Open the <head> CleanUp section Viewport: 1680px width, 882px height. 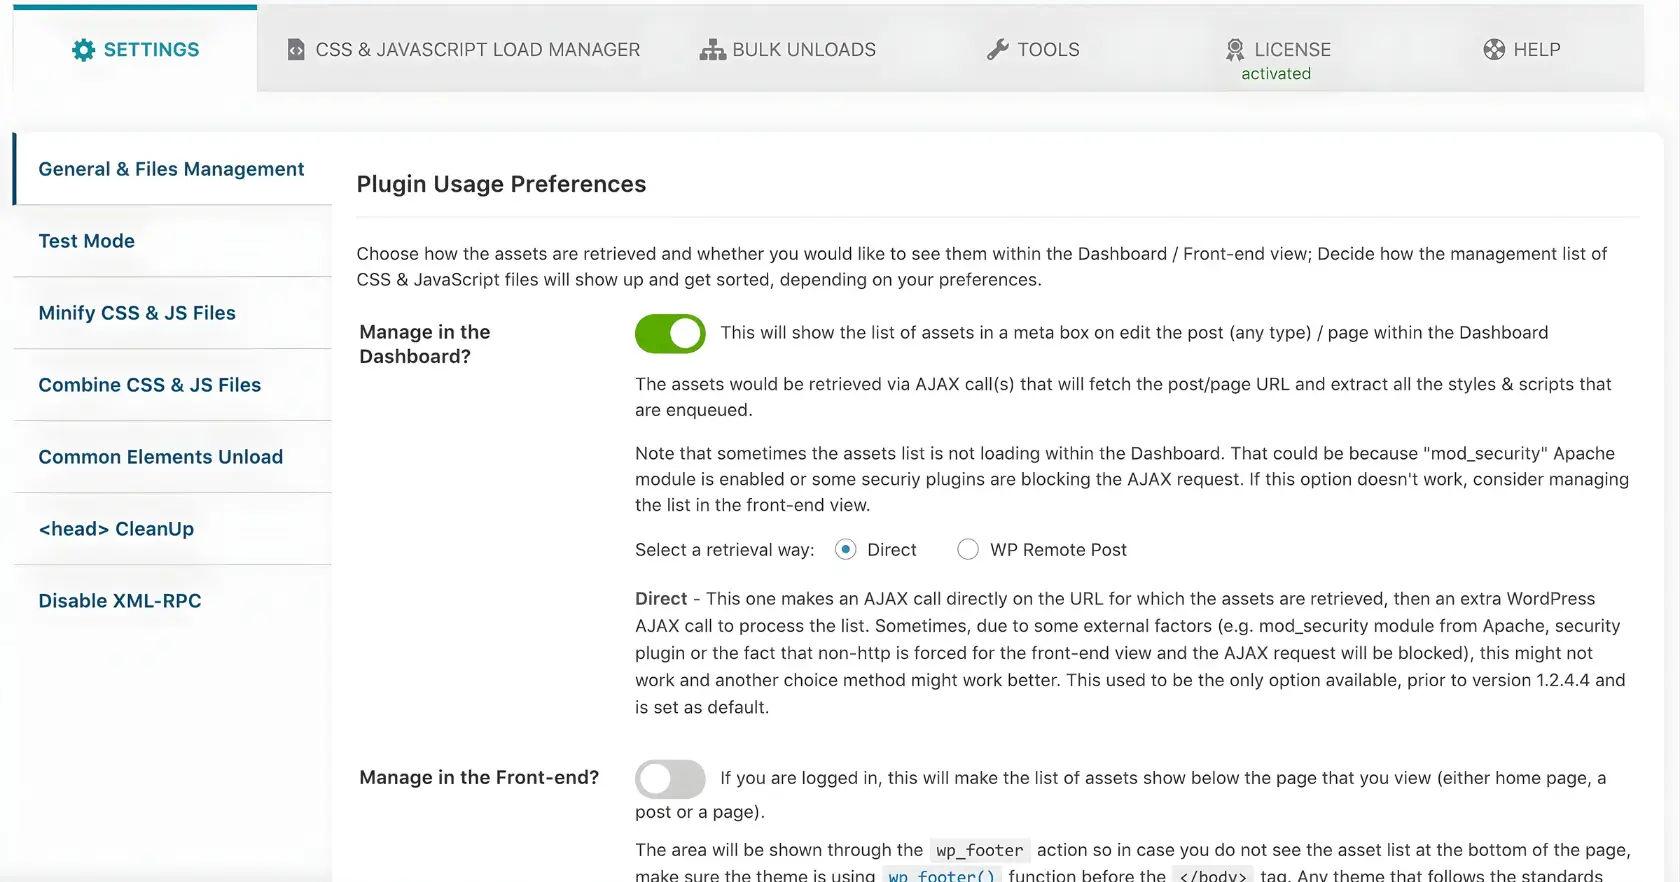coord(116,529)
